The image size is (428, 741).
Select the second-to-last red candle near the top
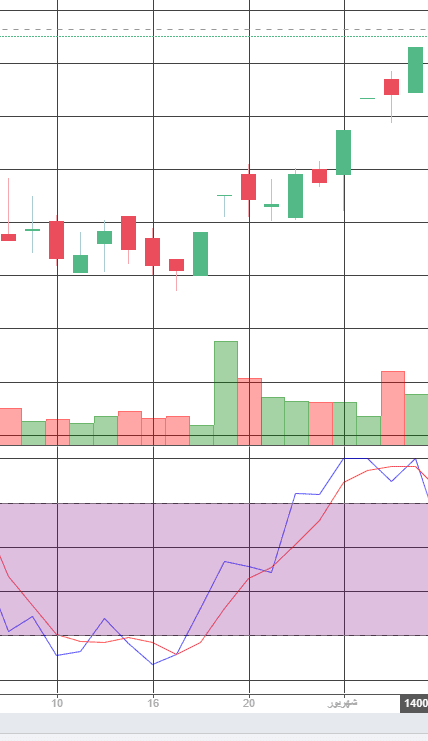[x=319, y=176]
